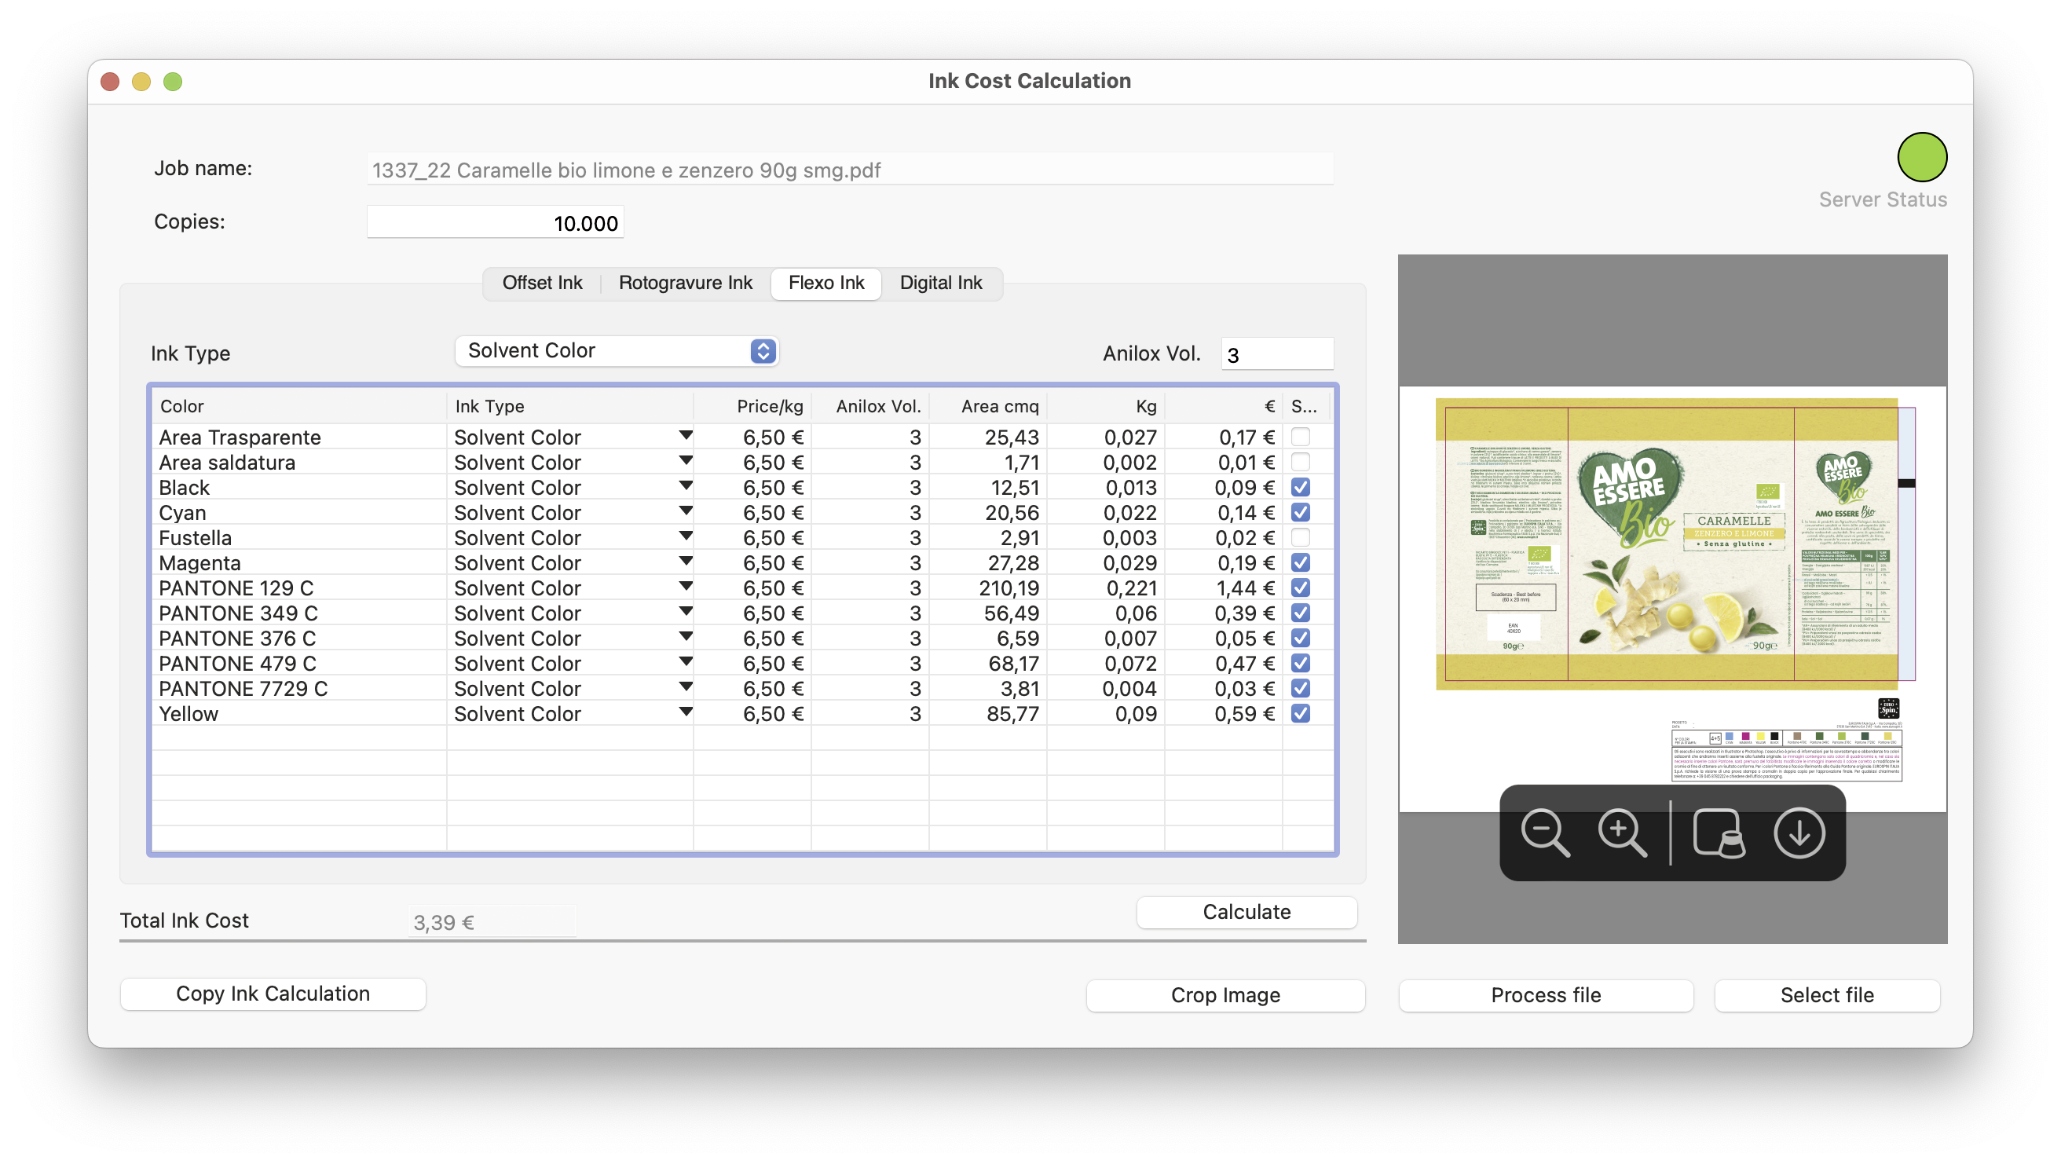Click the Crop Image button
Image resolution: width=2061 pixels, height=1164 pixels.
coord(1225,995)
